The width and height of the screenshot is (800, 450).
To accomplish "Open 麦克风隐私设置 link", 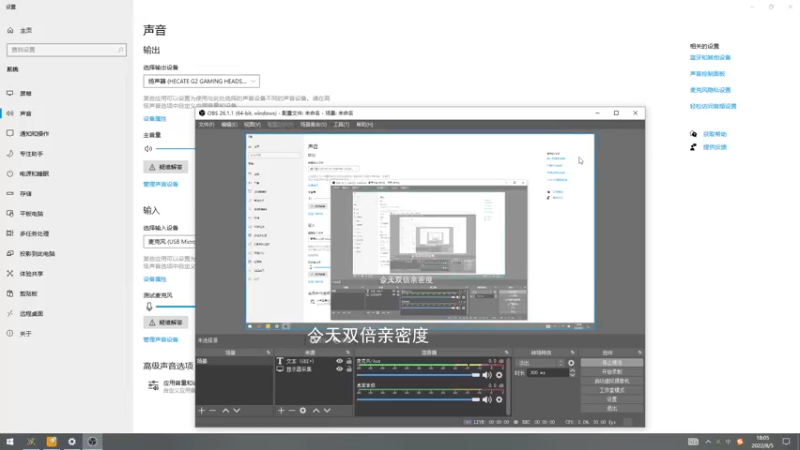I will (710, 90).
